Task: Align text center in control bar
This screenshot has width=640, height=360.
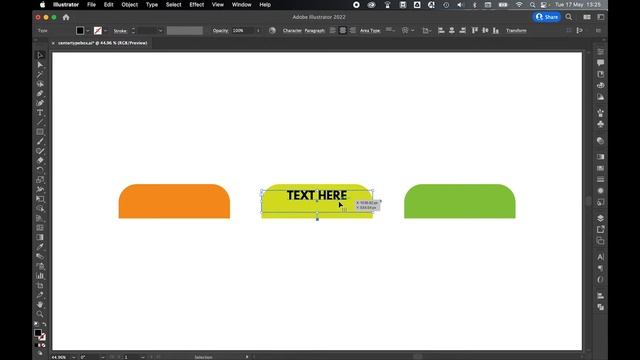Action: pyautogui.click(x=343, y=31)
